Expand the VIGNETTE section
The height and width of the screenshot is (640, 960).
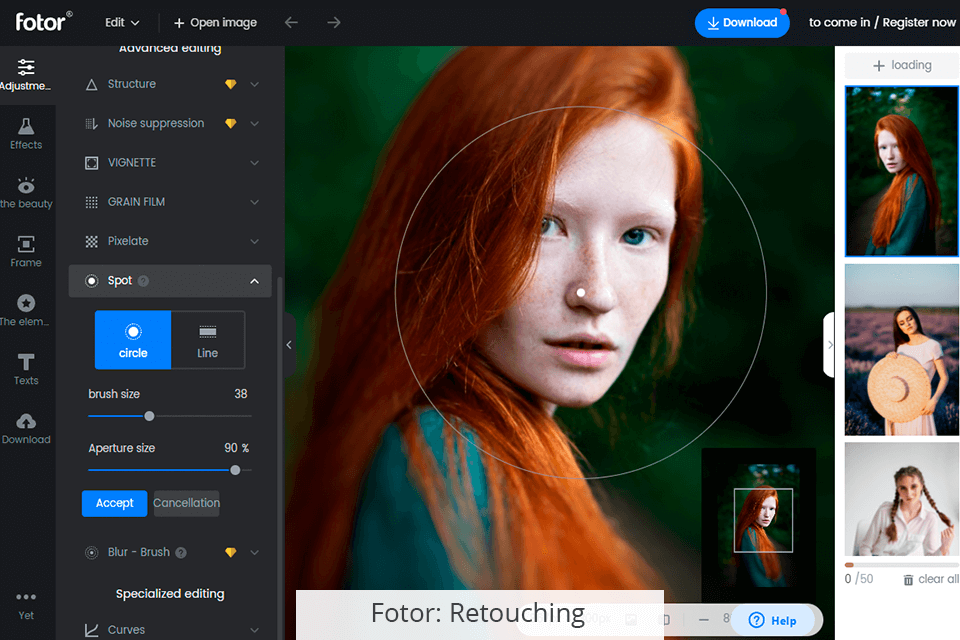point(254,163)
